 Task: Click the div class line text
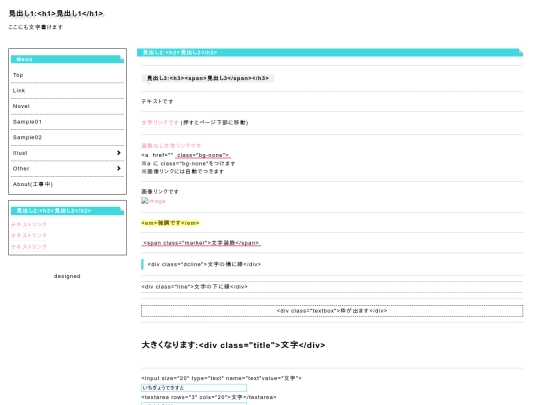(x=194, y=287)
